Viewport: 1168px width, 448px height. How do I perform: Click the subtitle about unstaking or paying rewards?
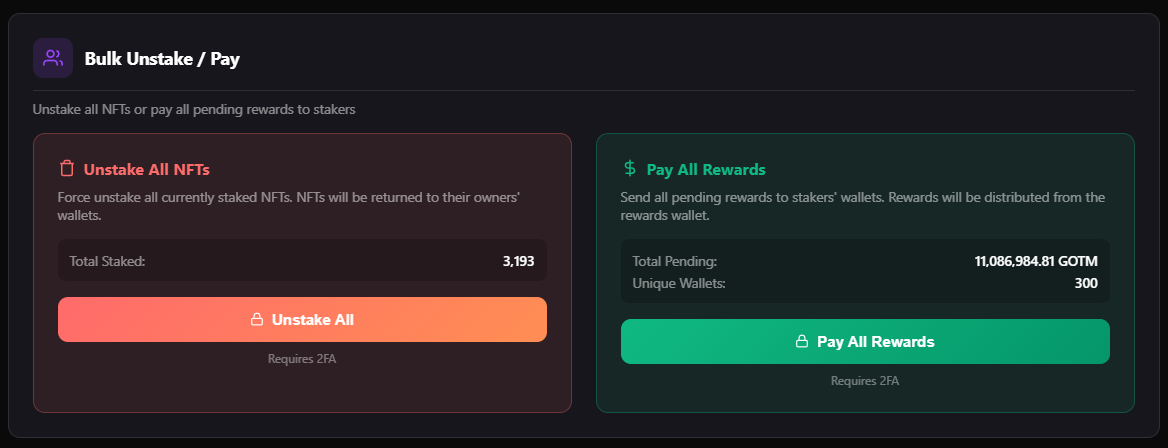[x=194, y=108]
